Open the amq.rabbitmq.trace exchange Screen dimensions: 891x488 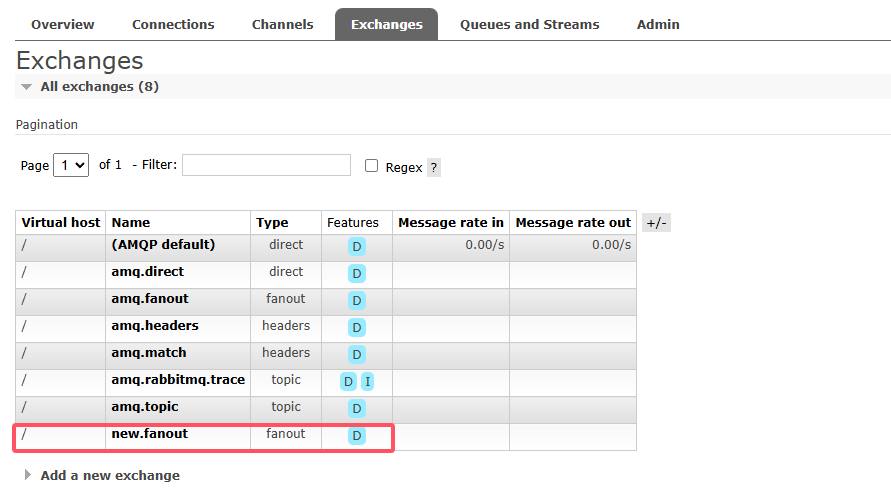[x=178, y=379]
